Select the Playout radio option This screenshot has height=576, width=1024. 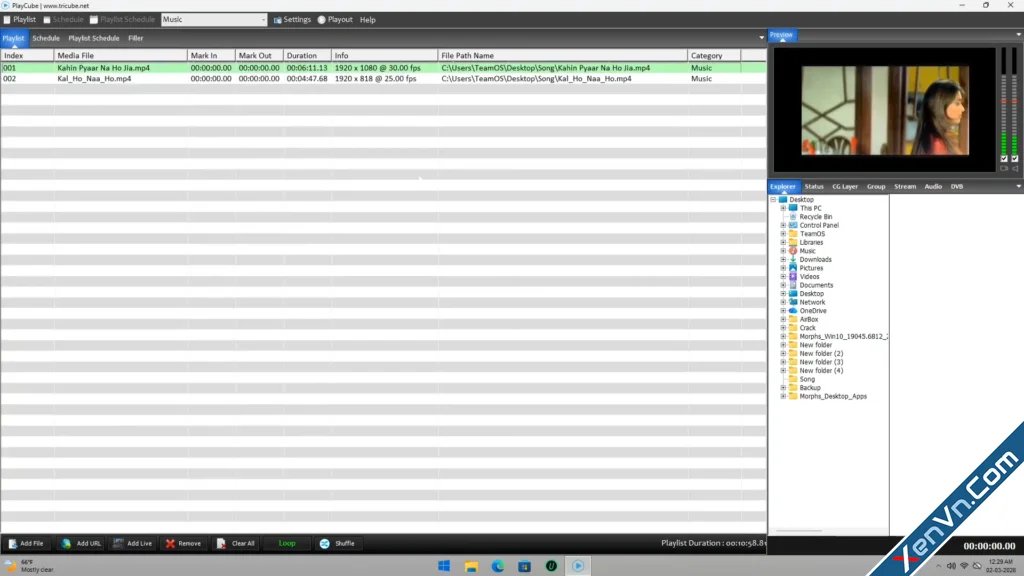[x=321, y=20]
